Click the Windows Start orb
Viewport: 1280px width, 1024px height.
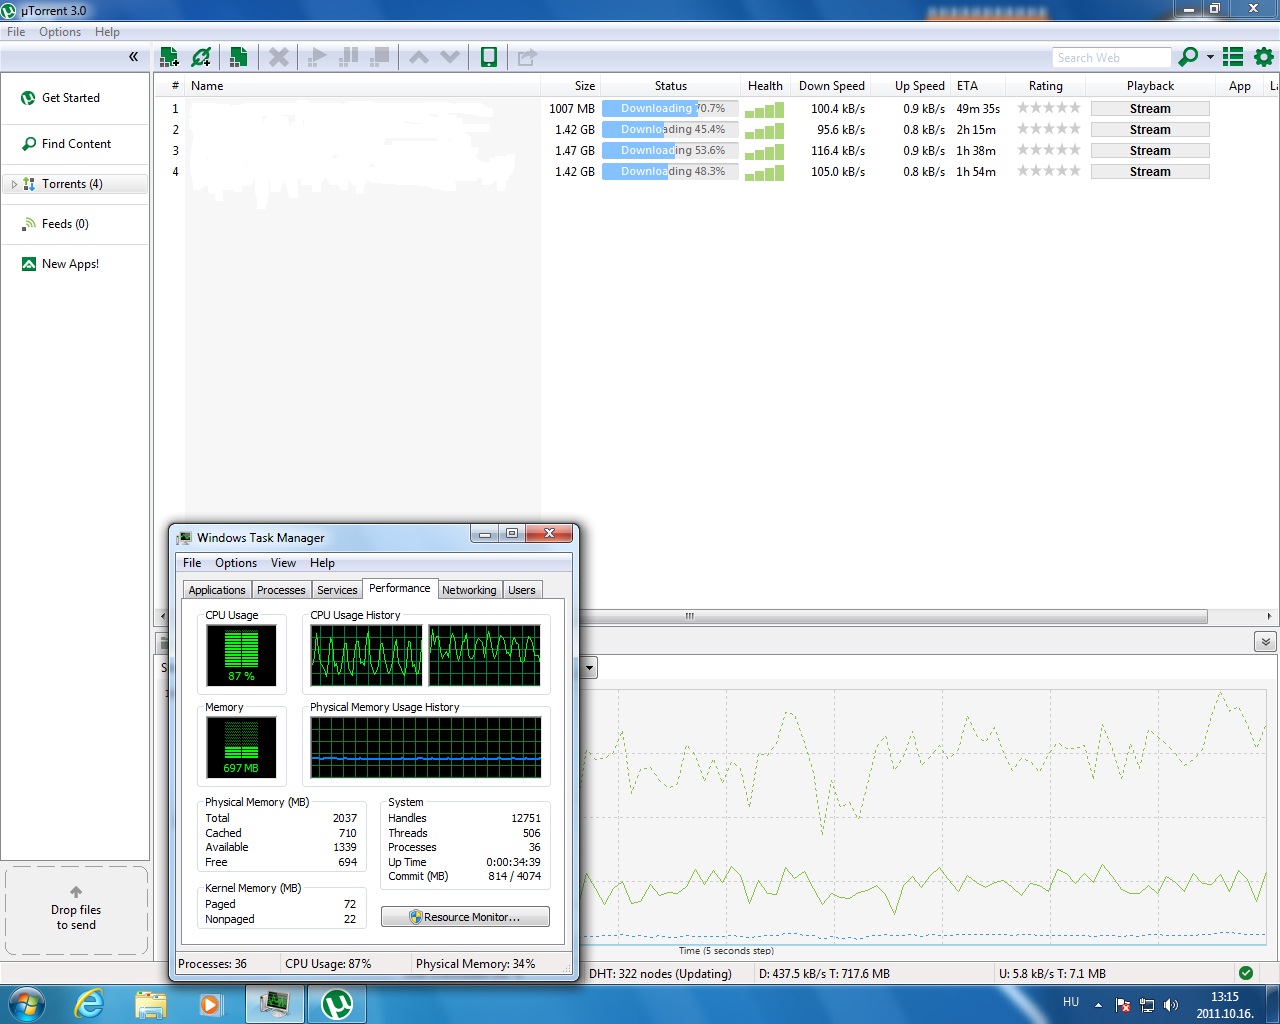tap(25, 1004)
